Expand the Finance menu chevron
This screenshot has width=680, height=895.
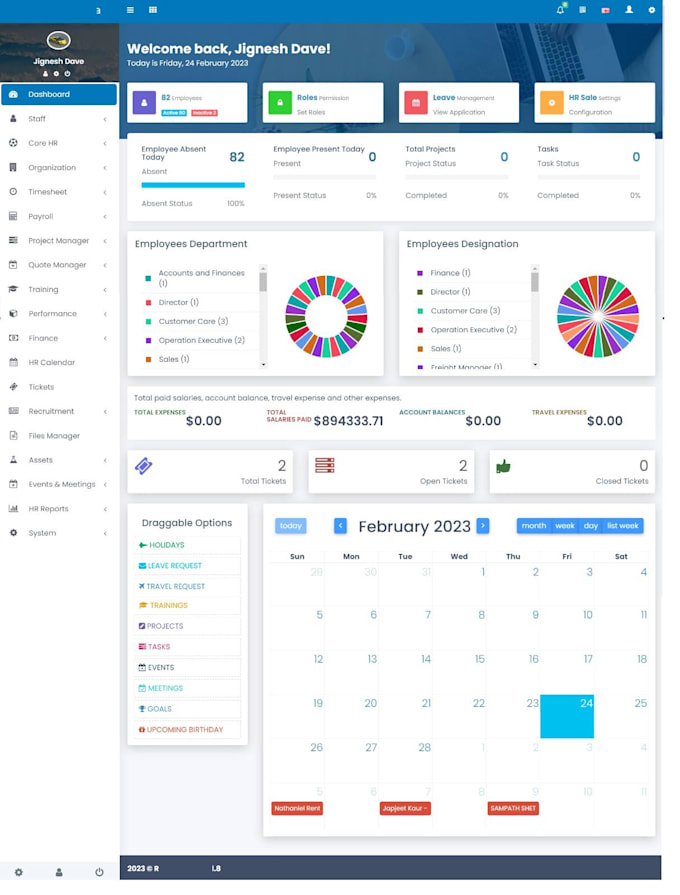click(x=105, y=338)
